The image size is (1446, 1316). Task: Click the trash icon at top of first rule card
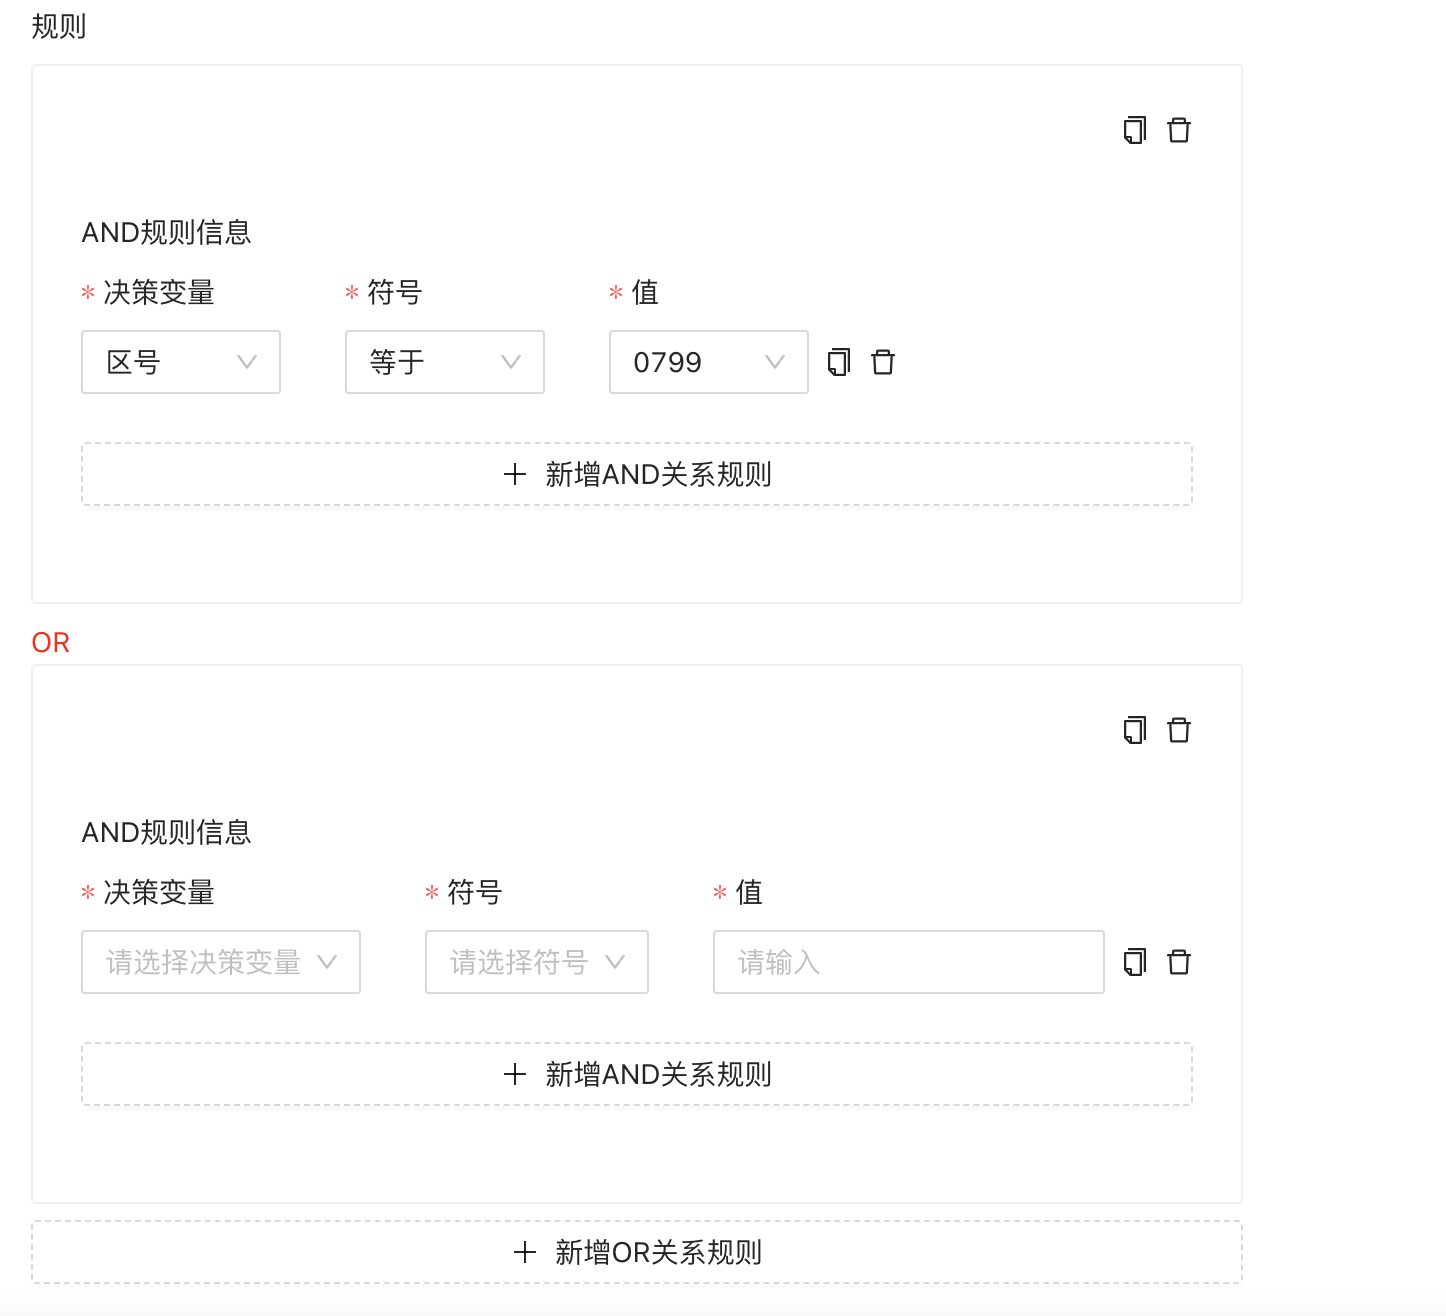(x=1179, y=129)
